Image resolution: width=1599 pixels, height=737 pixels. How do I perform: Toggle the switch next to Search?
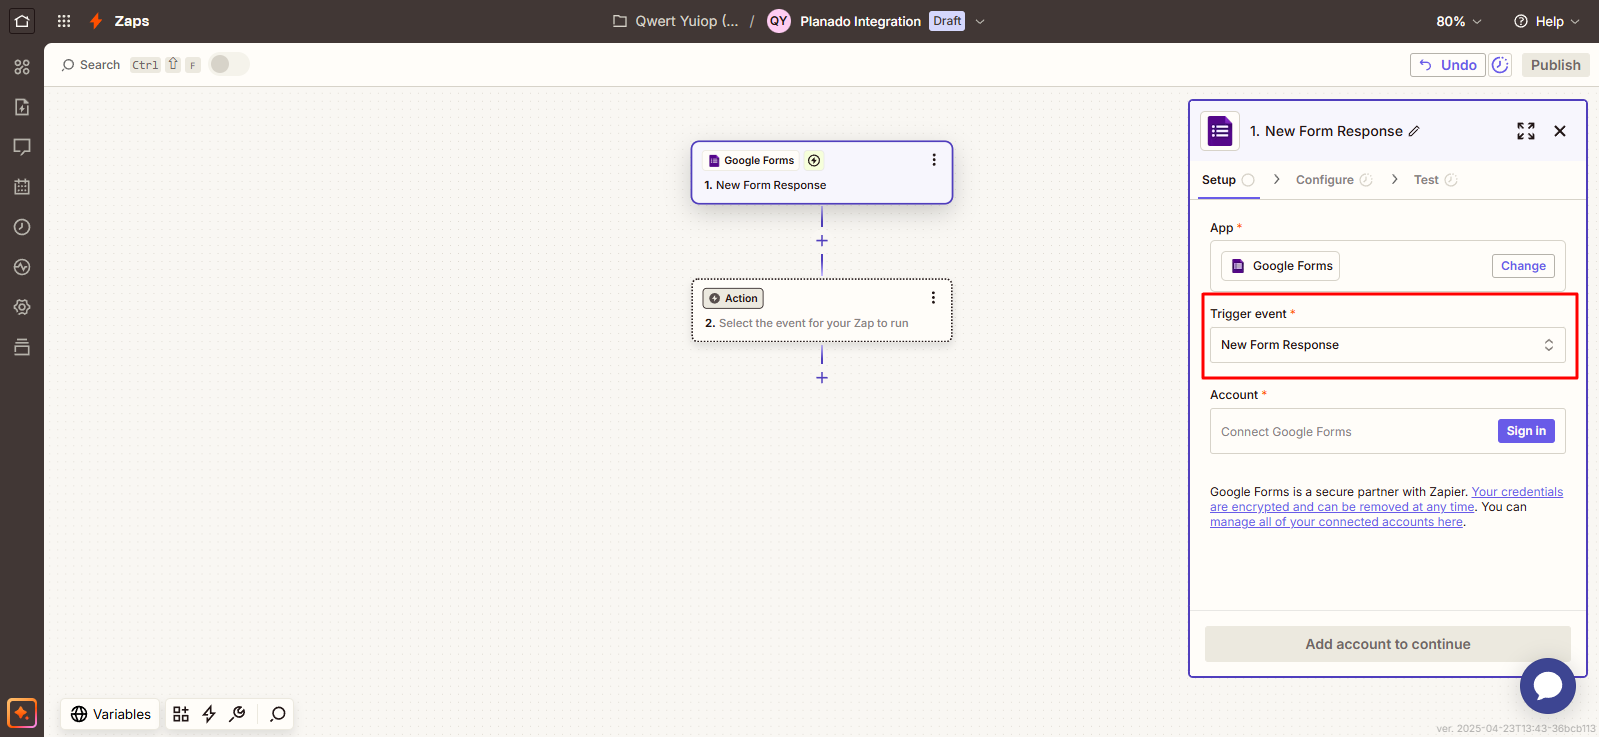pos(229,64)
